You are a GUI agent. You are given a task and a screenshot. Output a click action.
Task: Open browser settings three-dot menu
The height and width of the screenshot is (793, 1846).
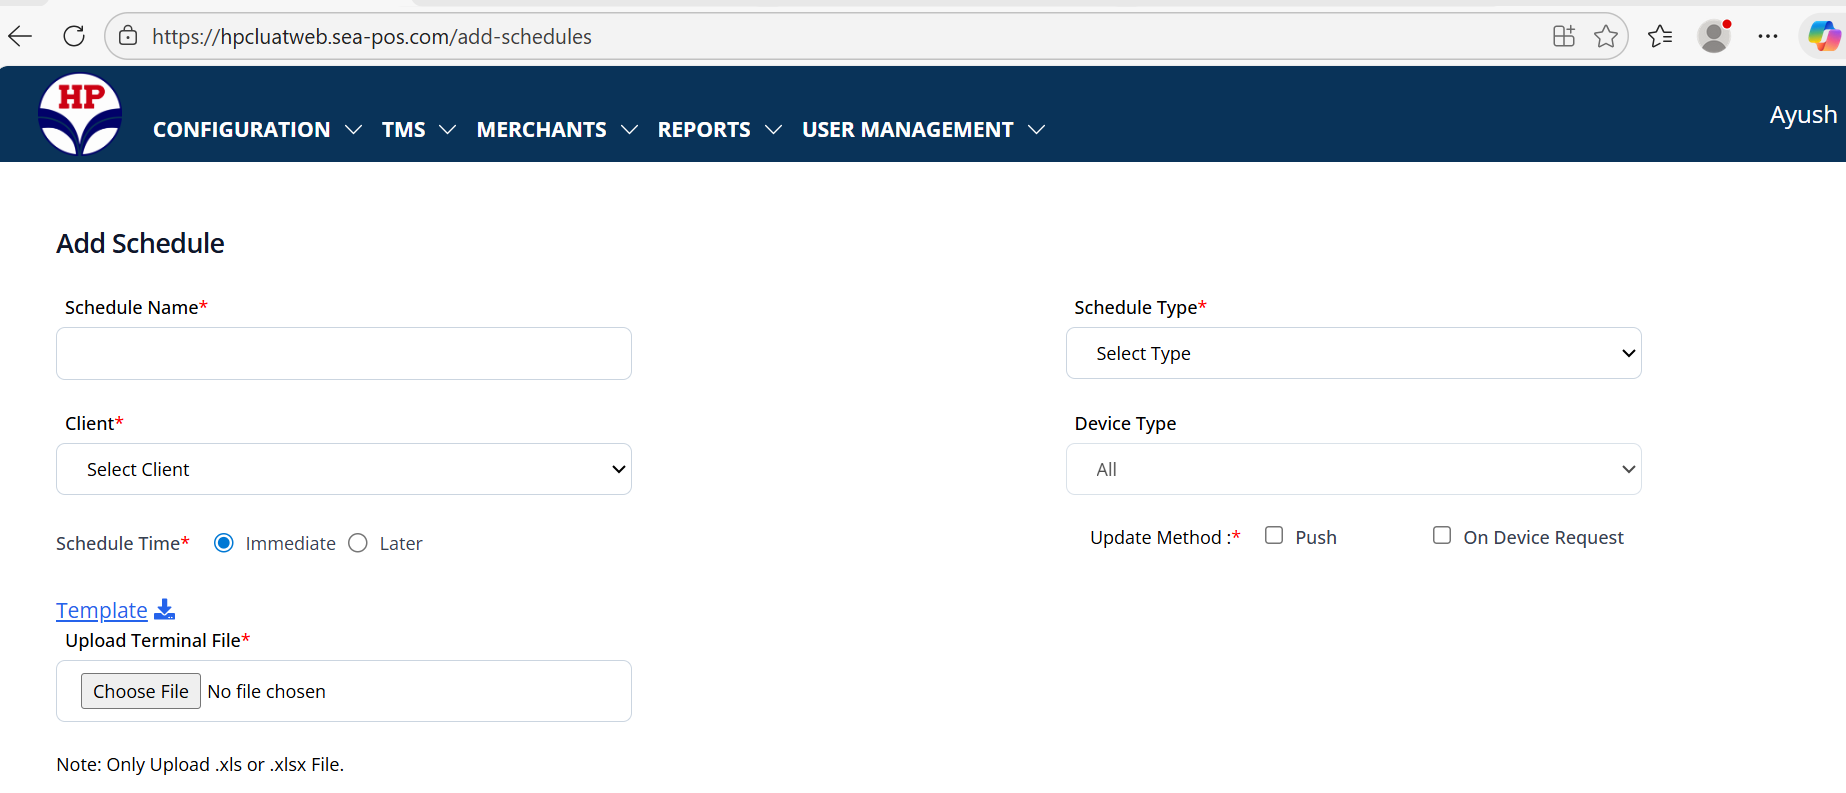point(1768,37)
